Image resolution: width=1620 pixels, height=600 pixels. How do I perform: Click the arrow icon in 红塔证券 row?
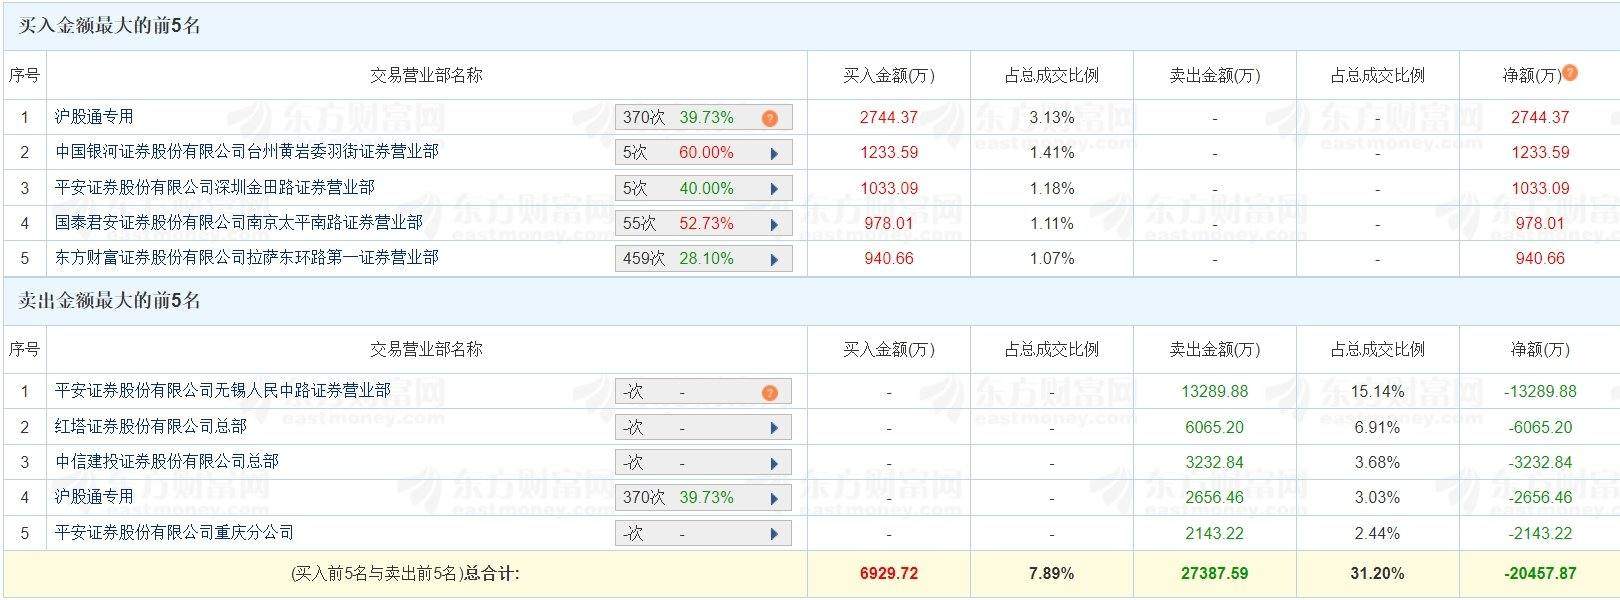point(774,428)
